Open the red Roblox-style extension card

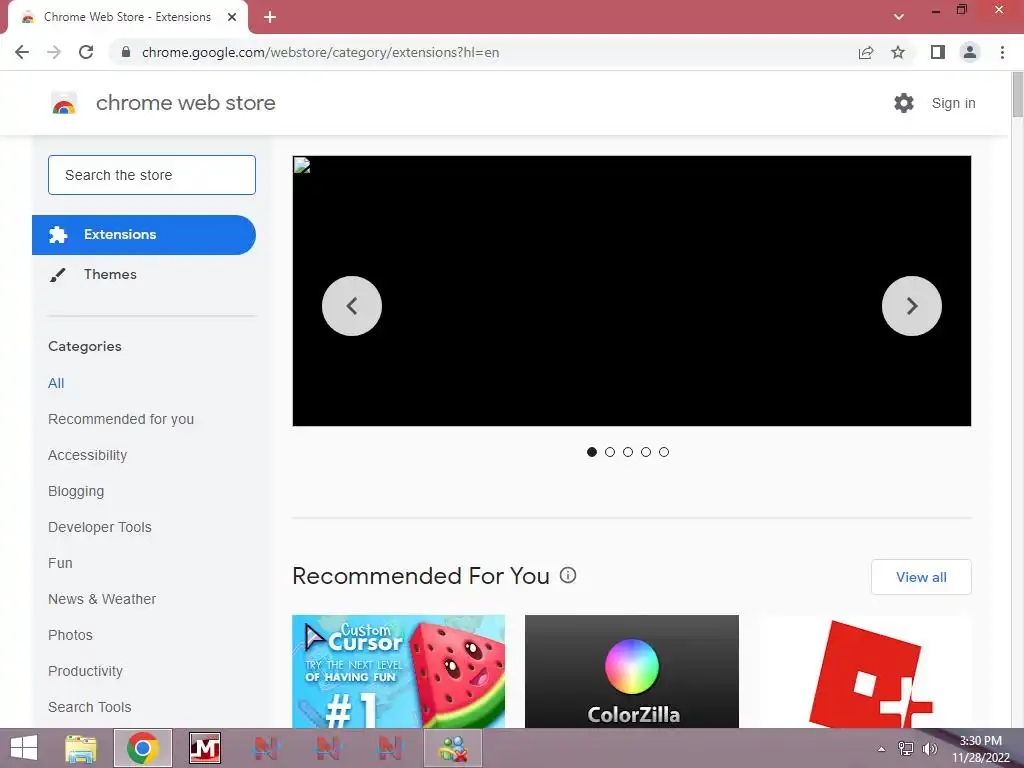[x=865, y=671]
